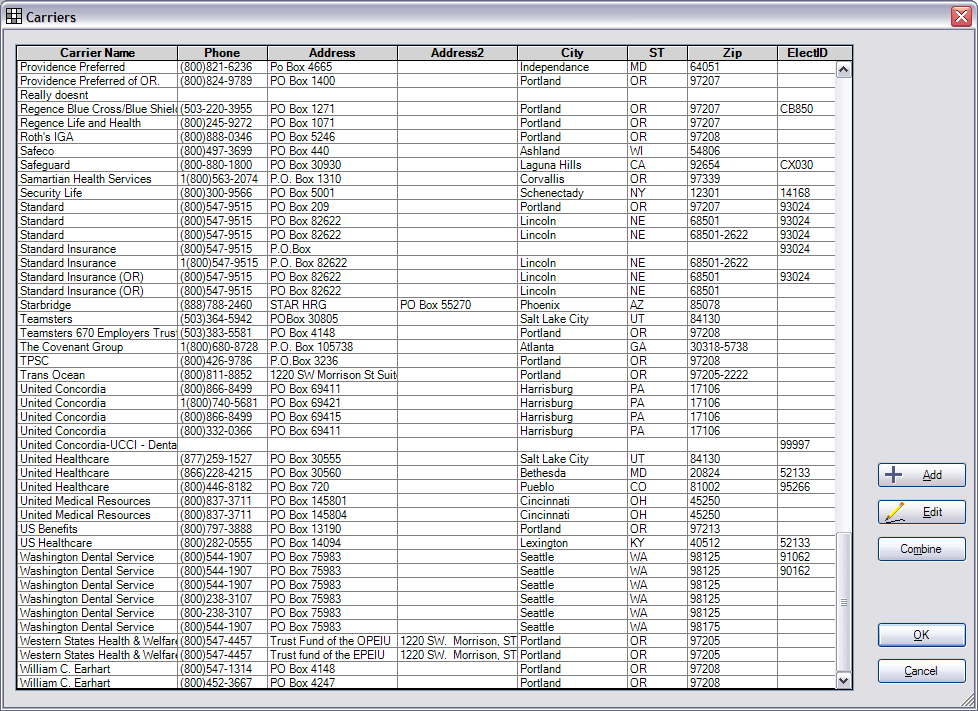Click address 'Trust Fund of the OPEIU'
Screen dimensions: 978x711
pos(331,641)
